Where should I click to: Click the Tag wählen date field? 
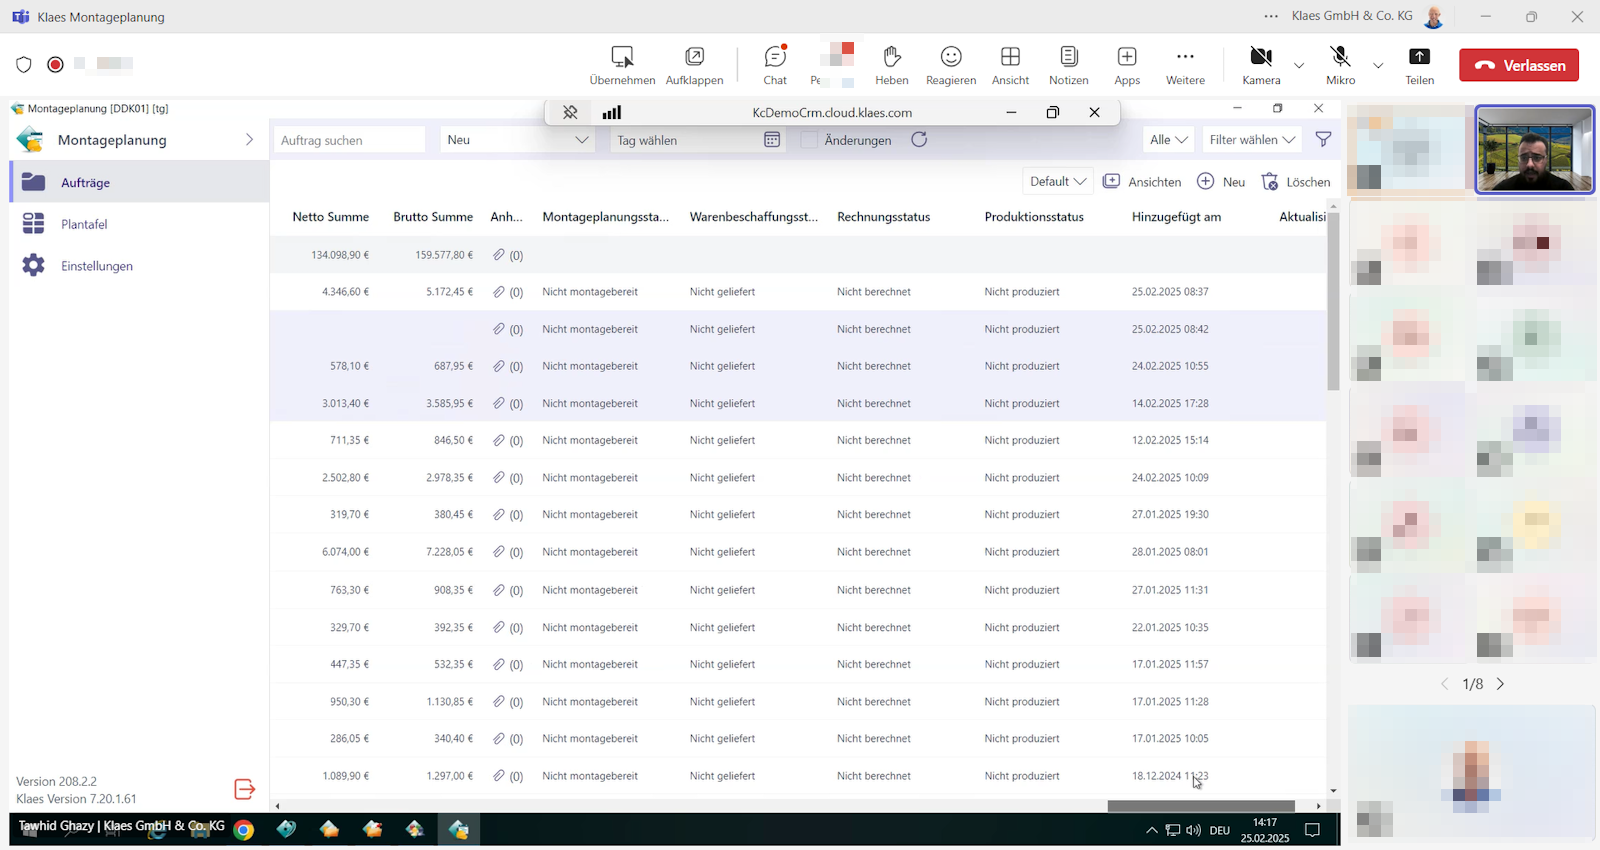tap(686, 140)
